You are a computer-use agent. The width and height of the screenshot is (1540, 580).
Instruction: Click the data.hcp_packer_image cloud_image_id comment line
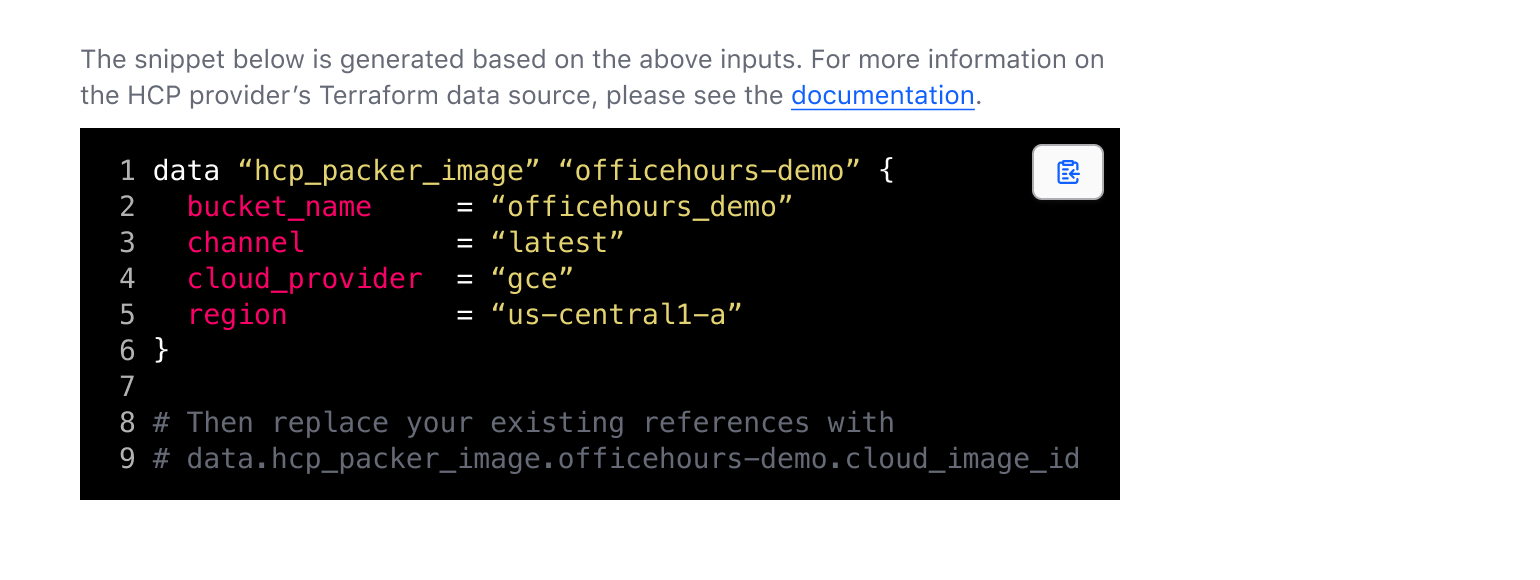616,459
